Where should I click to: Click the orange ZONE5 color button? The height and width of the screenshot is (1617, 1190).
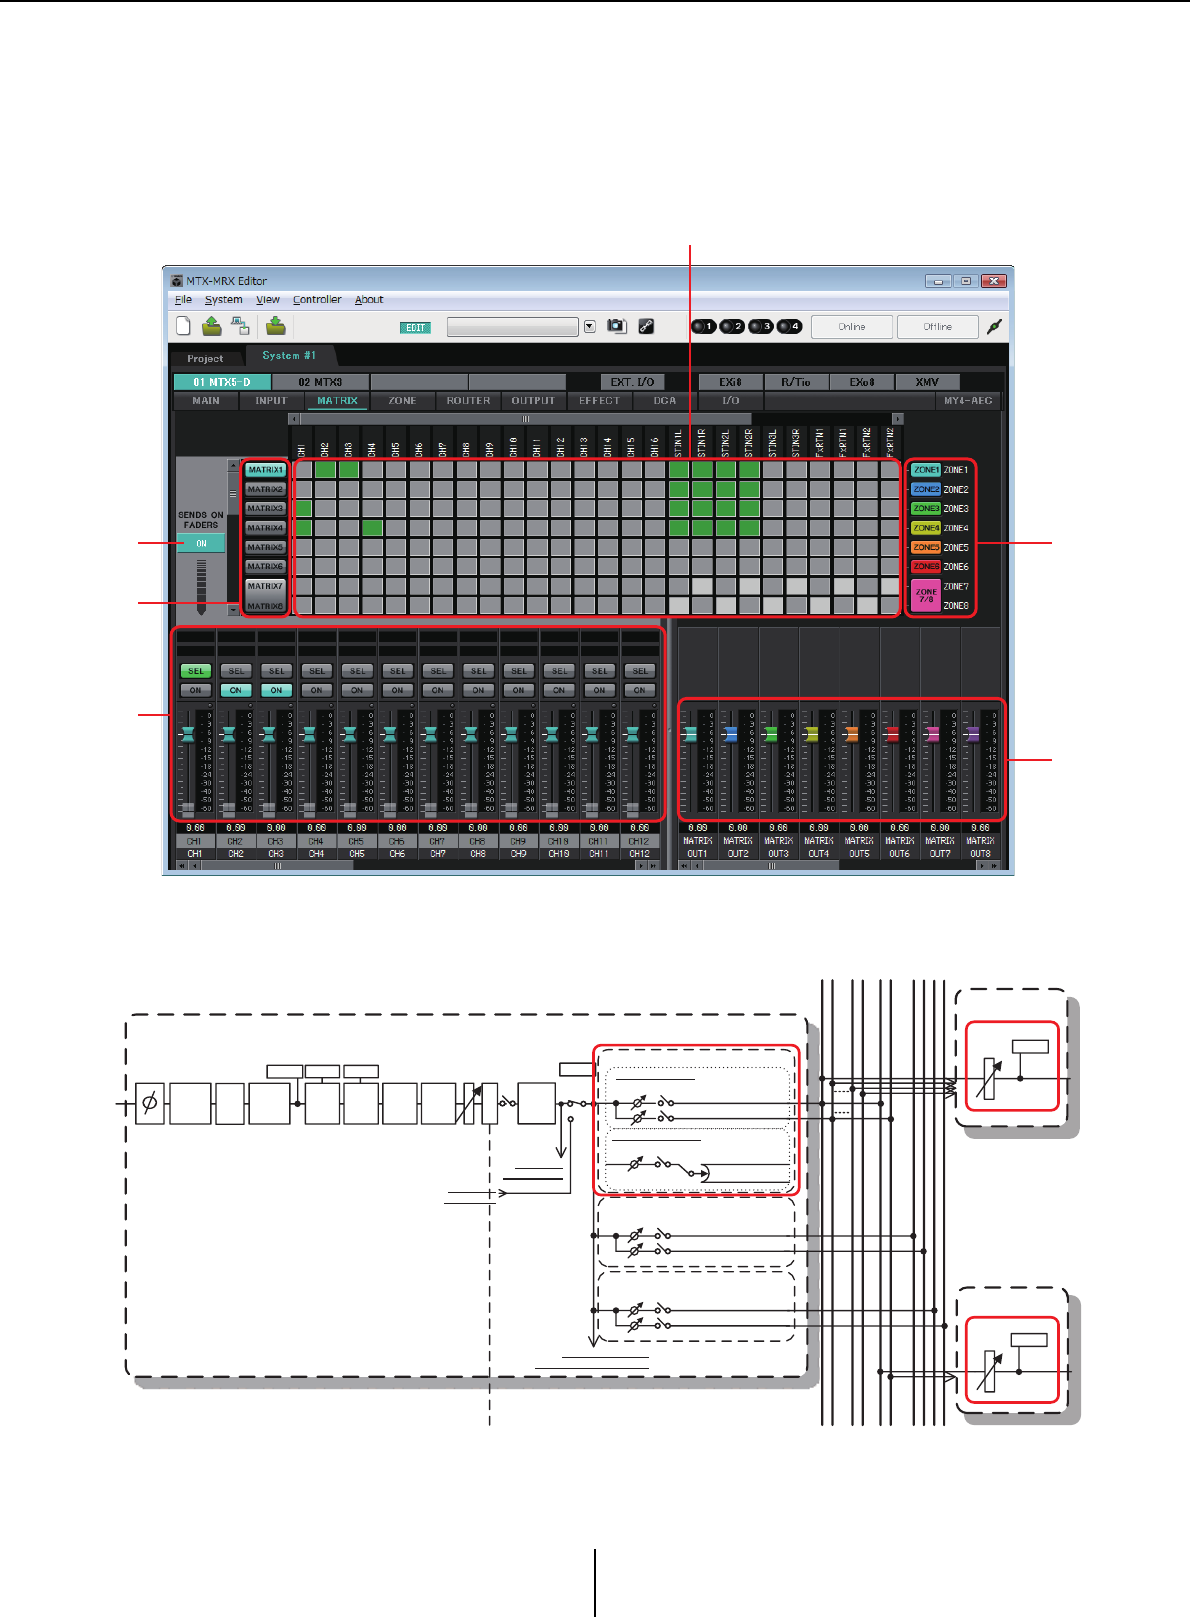click(926, 548)
